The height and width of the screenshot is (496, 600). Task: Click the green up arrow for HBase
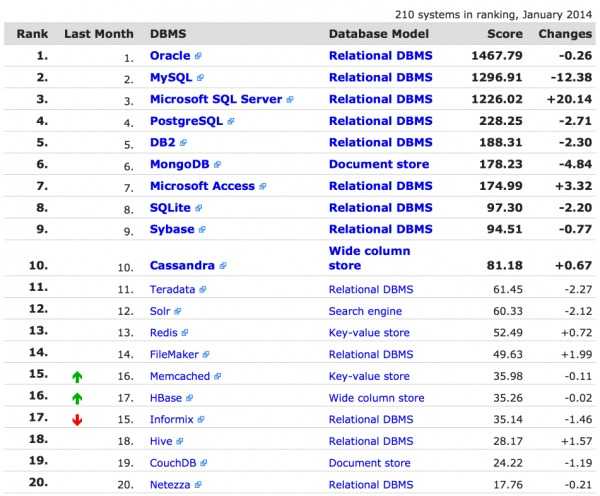click(76, 398)
